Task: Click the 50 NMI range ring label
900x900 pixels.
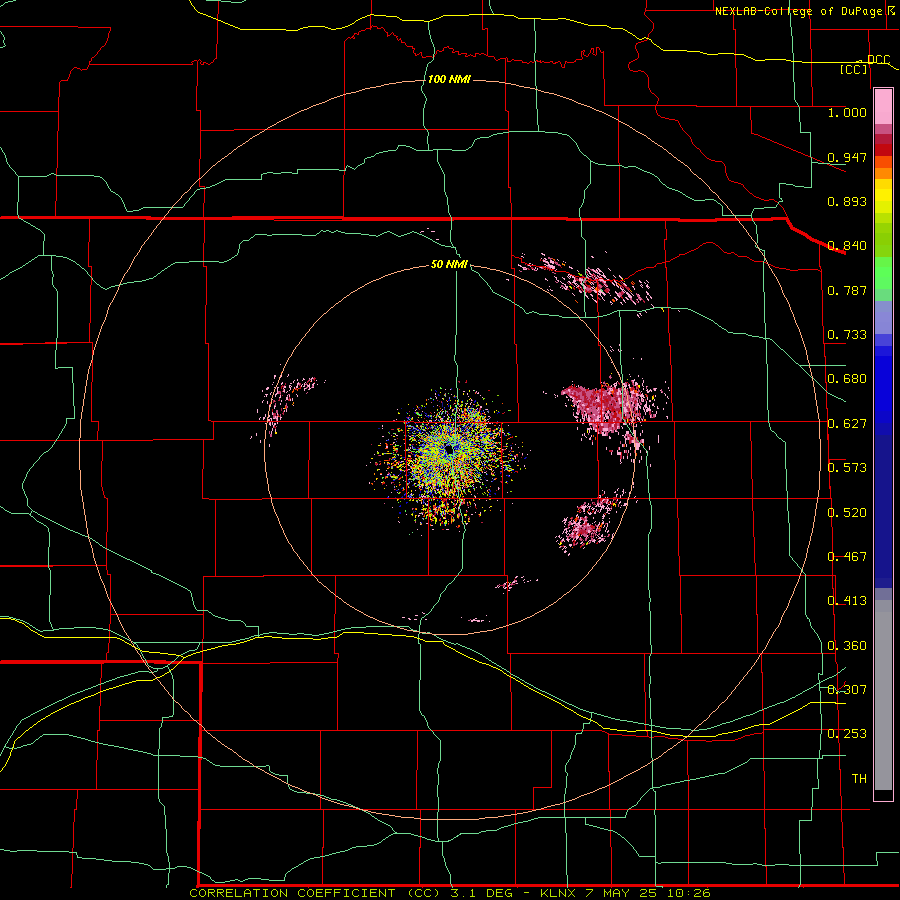Action: coord(449,264)
